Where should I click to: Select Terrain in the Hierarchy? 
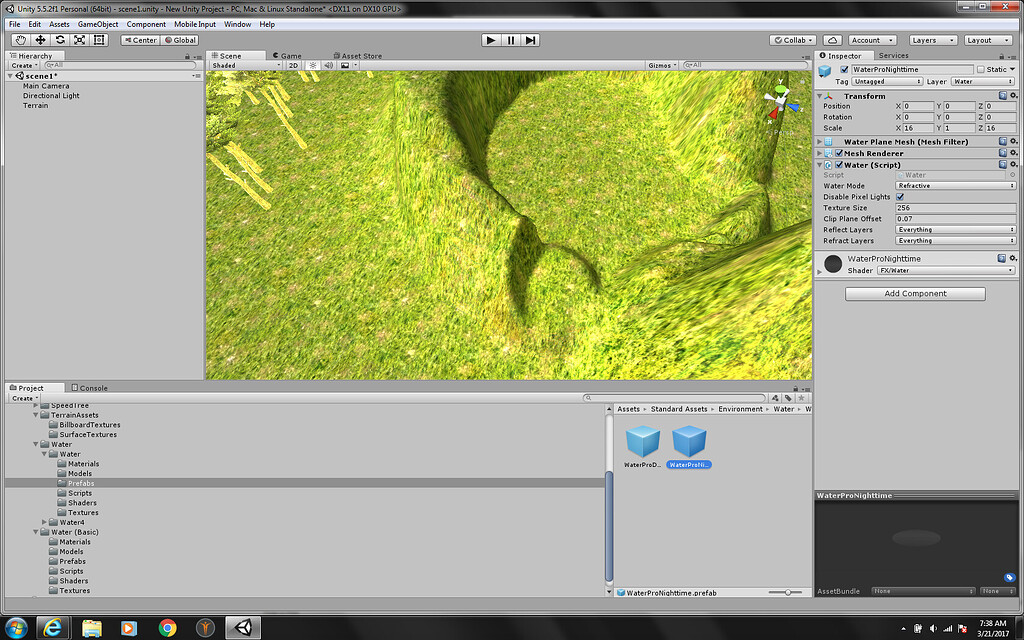[36, 105]
